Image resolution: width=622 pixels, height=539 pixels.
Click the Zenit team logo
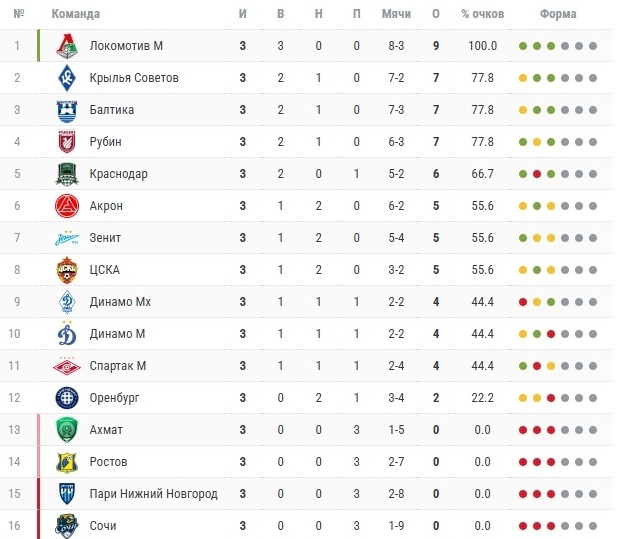[67, 238]
